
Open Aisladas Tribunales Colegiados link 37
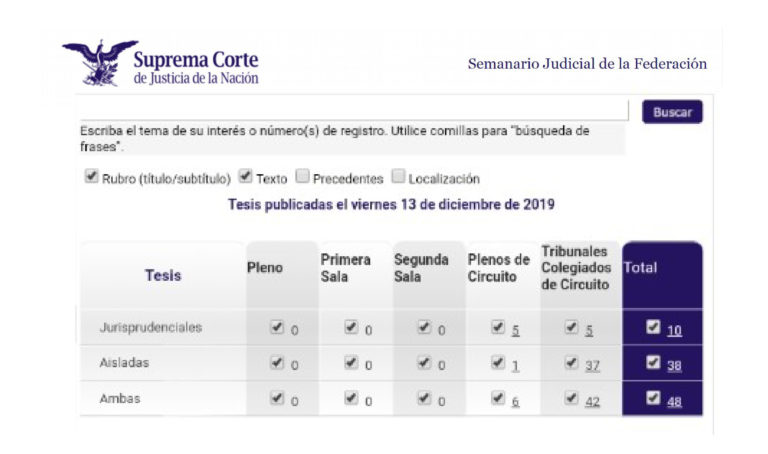[x=592, y=366]
